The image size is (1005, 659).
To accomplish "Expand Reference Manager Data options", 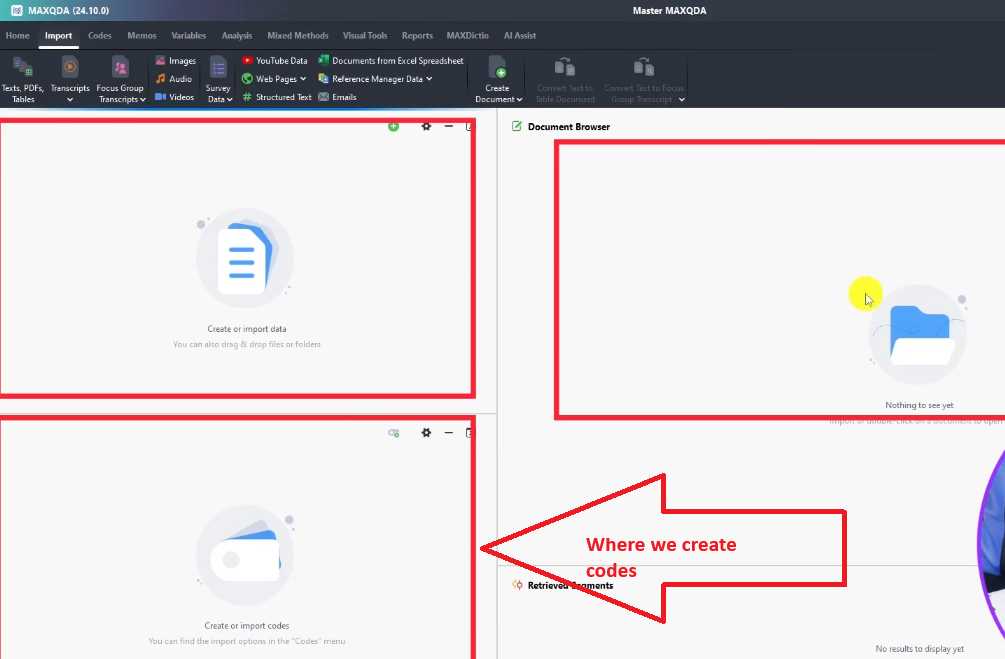I will (429, 79).
